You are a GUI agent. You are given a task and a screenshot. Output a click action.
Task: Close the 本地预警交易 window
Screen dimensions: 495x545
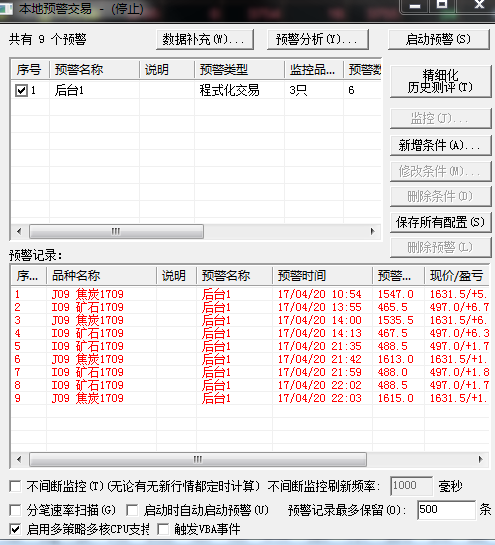[480, 5]
